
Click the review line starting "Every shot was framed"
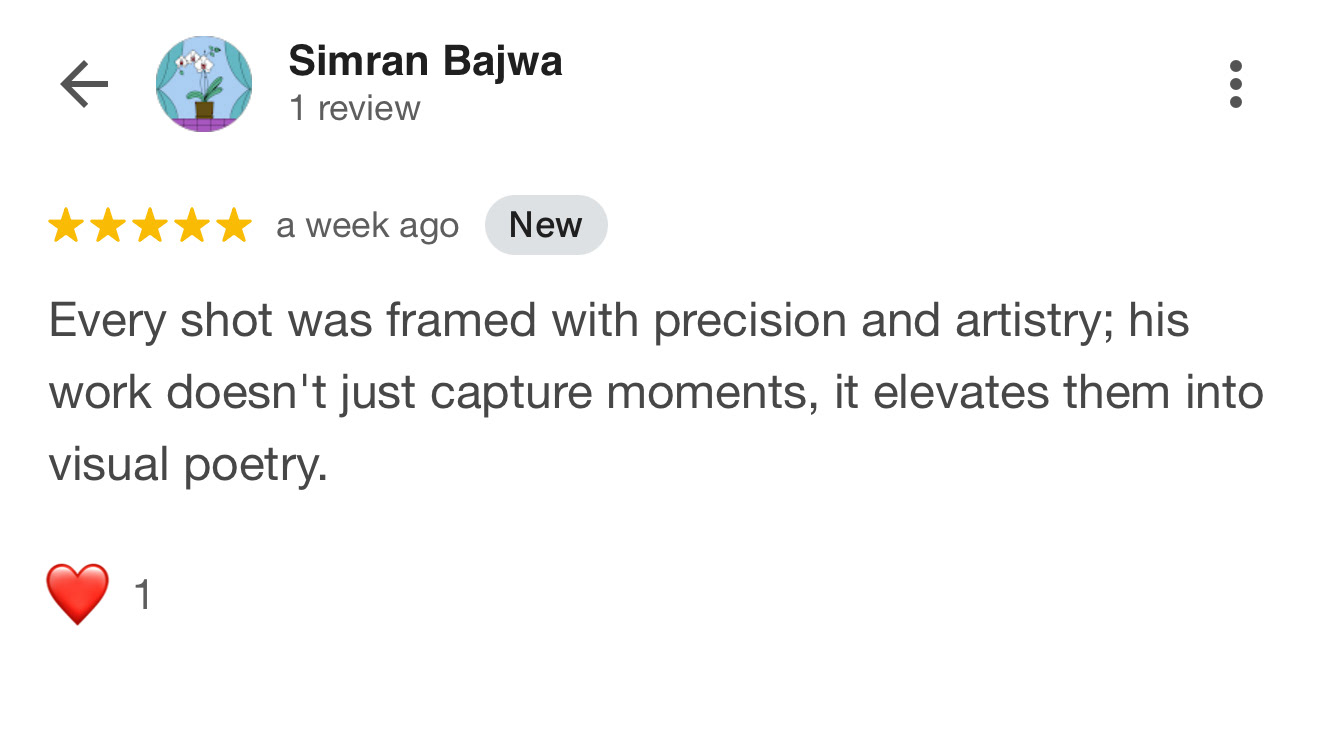[618, 321]
